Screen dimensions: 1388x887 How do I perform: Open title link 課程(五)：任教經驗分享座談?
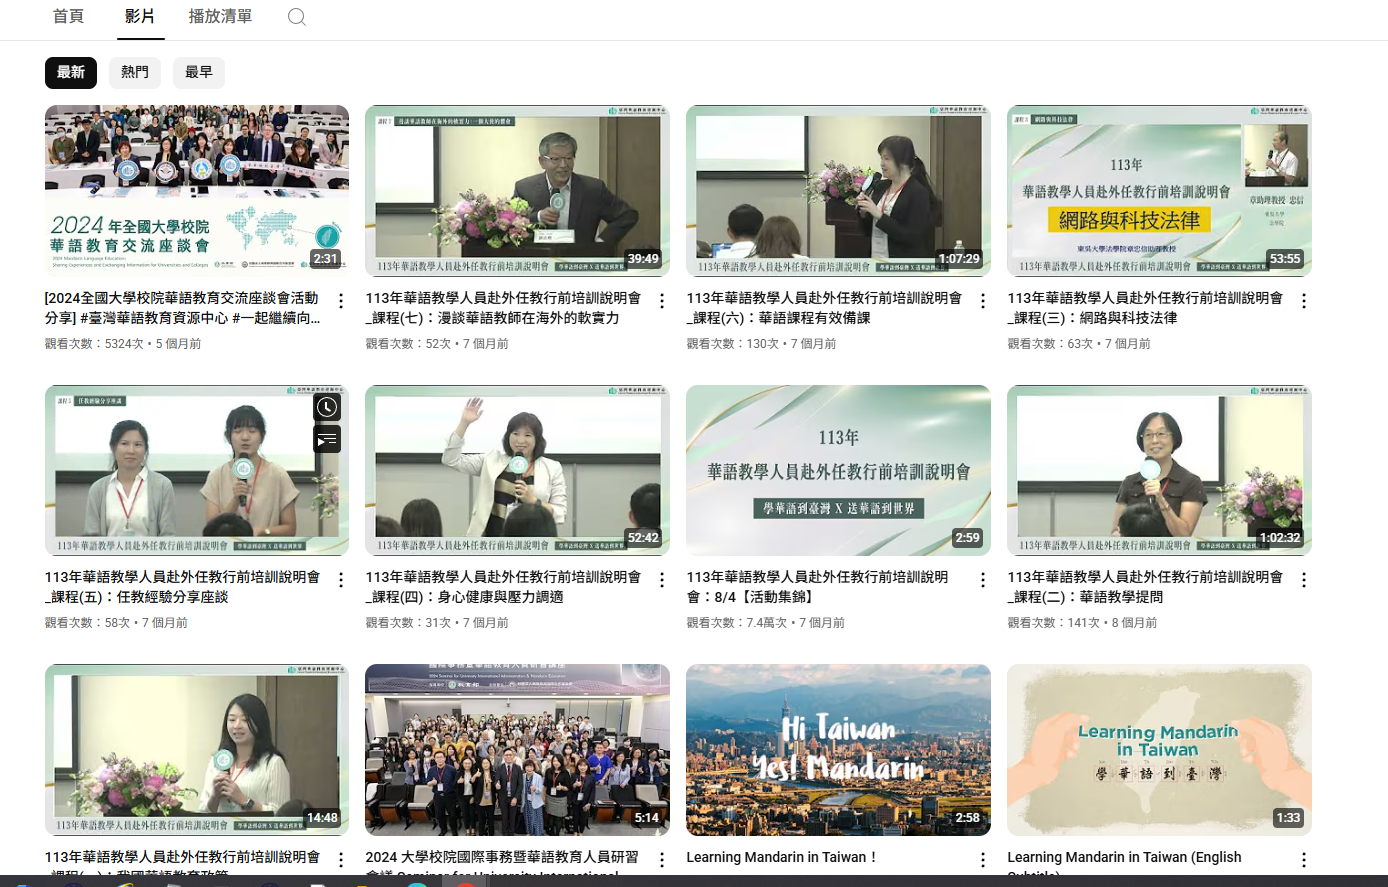click(x=183, y=587)
